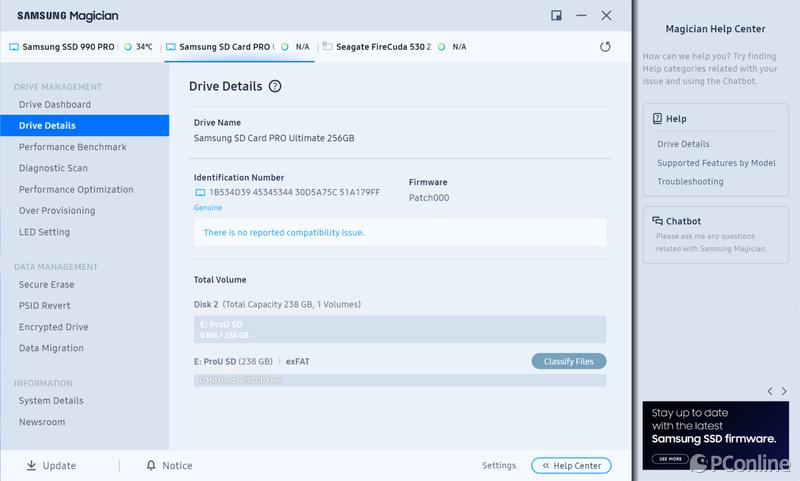
Task: Open Troubleshooting help topic
Action: (690, 182)
